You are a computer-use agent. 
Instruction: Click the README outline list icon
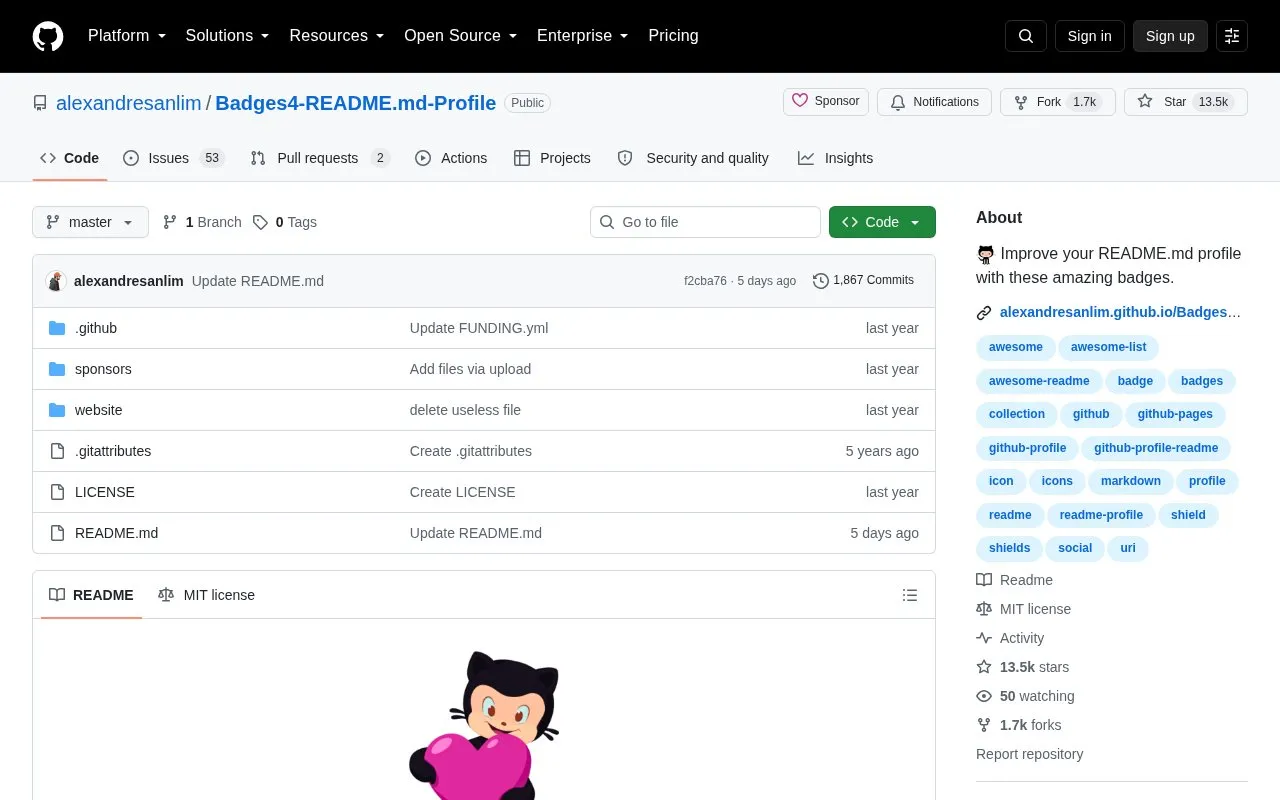pos(910,595)
